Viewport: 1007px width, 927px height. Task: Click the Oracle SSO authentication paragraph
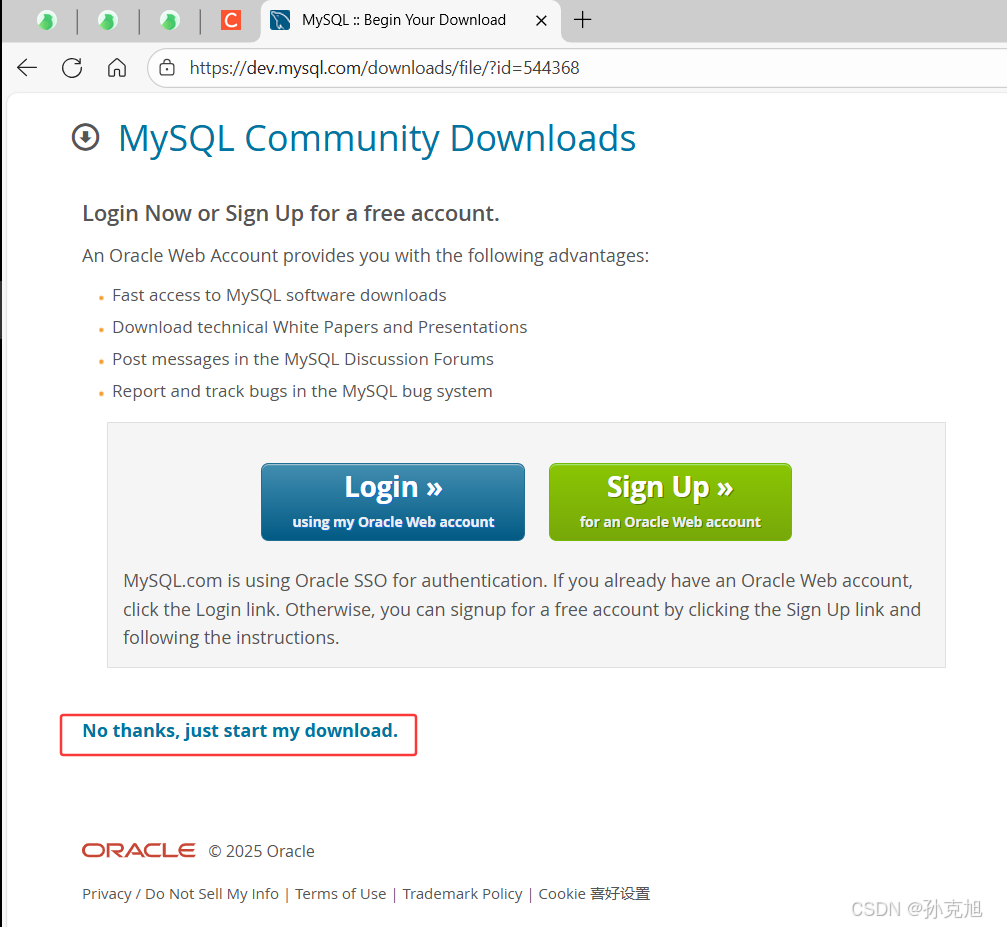[x=522, y=609]
